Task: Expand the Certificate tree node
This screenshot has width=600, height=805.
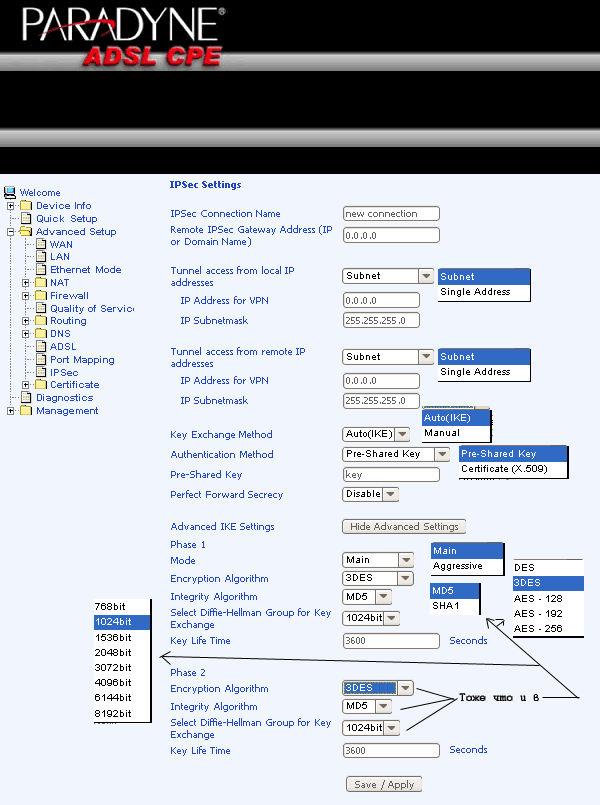Action: point(26,385)
